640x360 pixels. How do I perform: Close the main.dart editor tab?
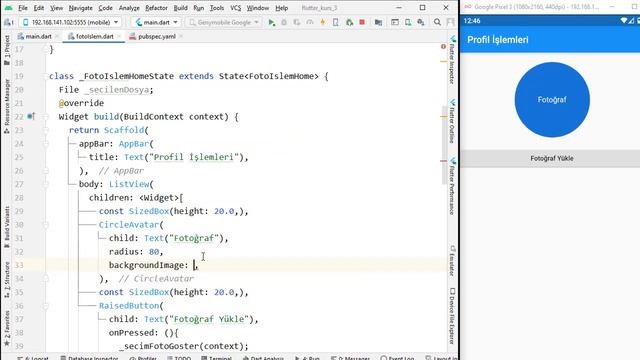pyautogui.click(x=57, y=36)
